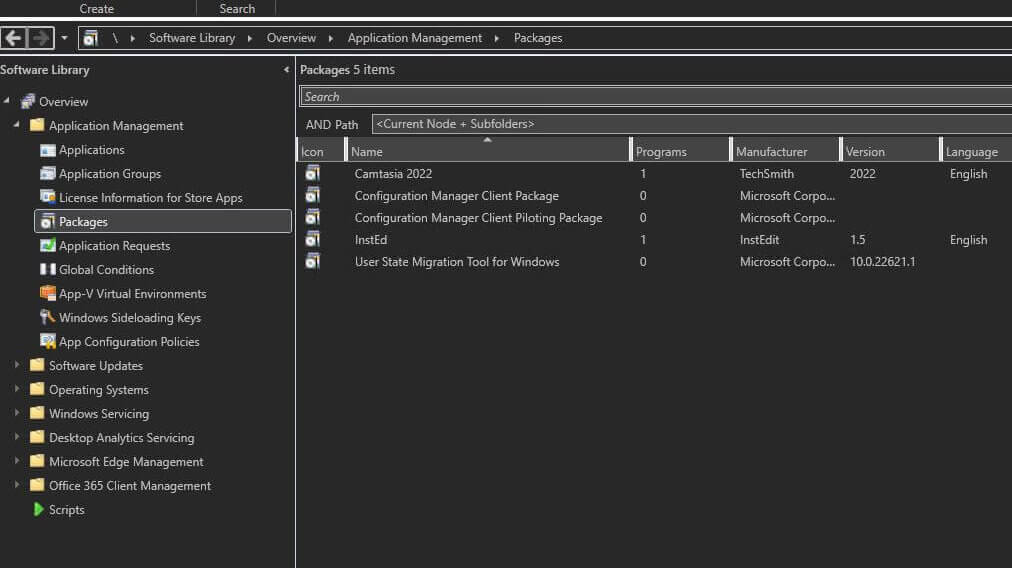The height and width of the screenshot is (568, 1012).
Task: Select the Packages node icon in tree
Action: coord(48,221)
